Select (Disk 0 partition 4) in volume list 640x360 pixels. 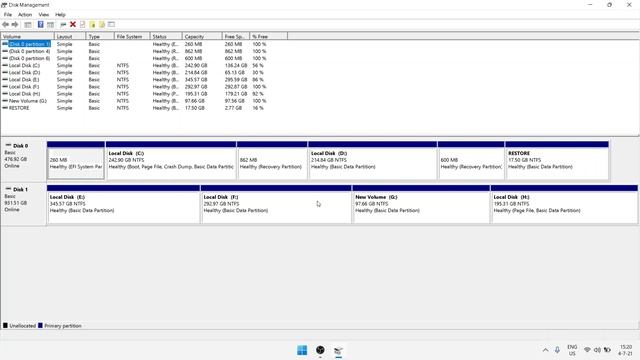tap(29, 51)
